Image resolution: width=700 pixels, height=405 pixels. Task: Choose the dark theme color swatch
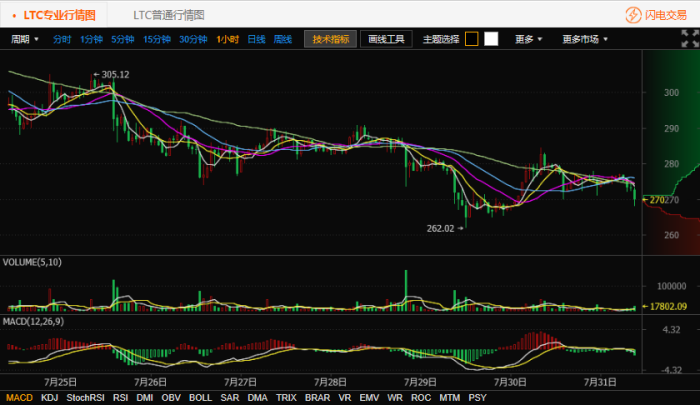[472, 39]
